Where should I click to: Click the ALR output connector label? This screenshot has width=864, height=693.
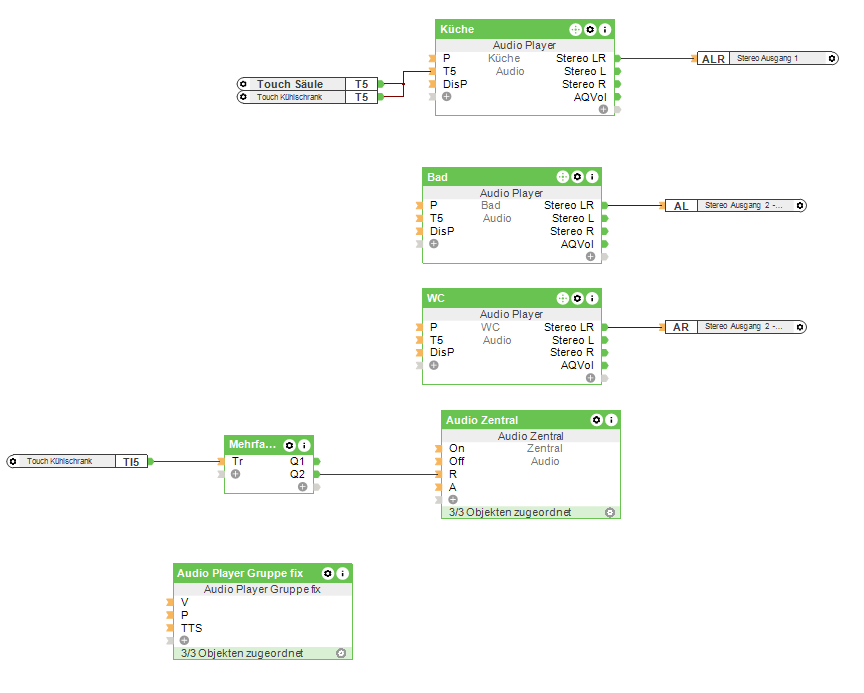click(713, 58)
